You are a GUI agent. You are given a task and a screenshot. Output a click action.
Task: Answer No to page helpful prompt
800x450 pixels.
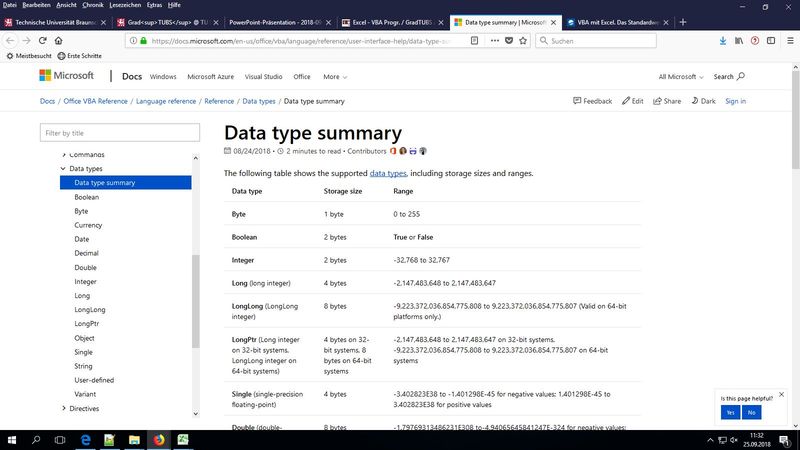click(750, 412)
